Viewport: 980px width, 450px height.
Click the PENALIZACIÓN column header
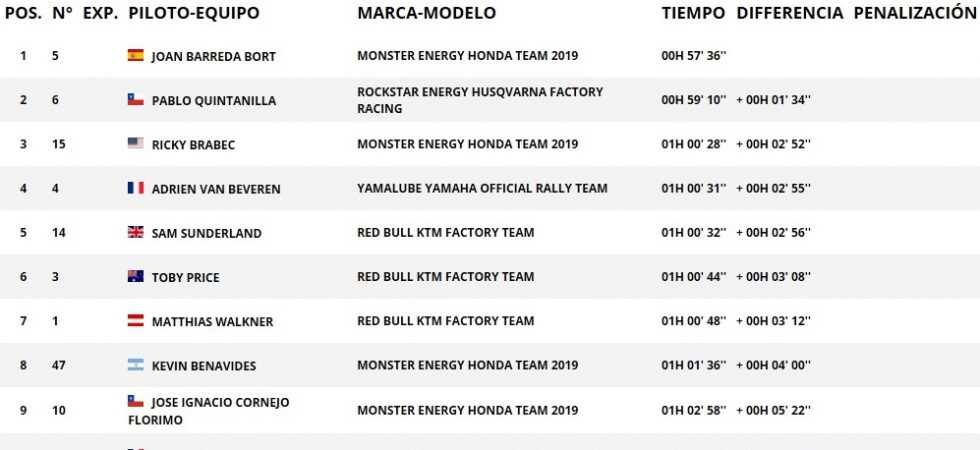pos(914,13)
